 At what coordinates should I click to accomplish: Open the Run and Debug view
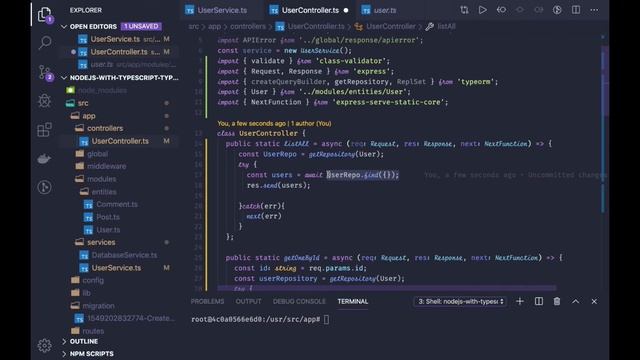(44, 101)
